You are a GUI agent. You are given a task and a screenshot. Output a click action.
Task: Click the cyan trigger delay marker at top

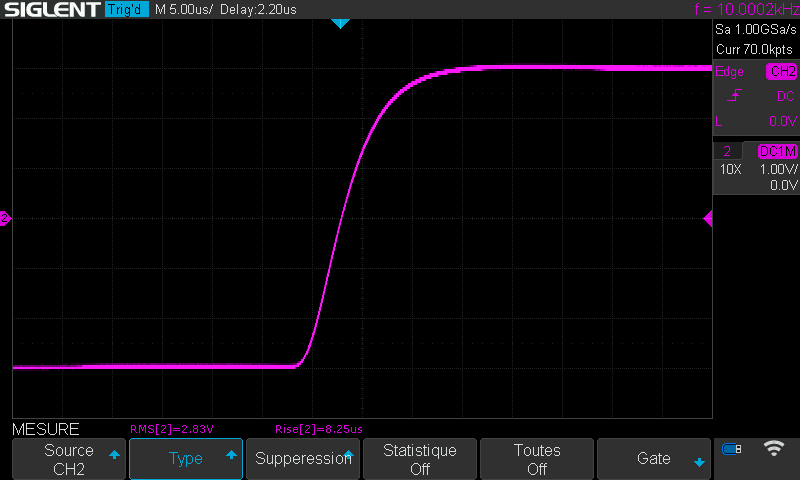[340, 23]
